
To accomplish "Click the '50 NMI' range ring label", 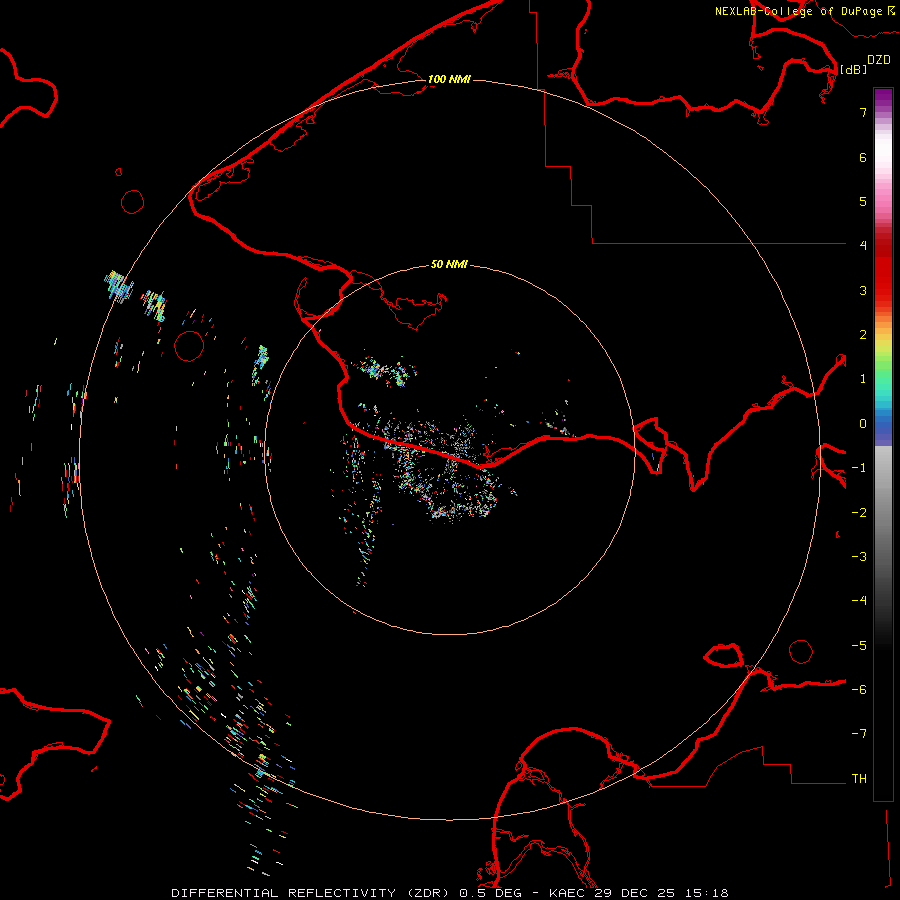I will (x=449, y=264).
